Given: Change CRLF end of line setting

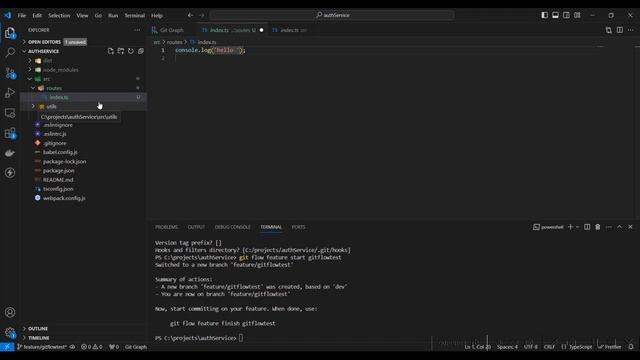Looking at the screenshot, I should [549, 347].
